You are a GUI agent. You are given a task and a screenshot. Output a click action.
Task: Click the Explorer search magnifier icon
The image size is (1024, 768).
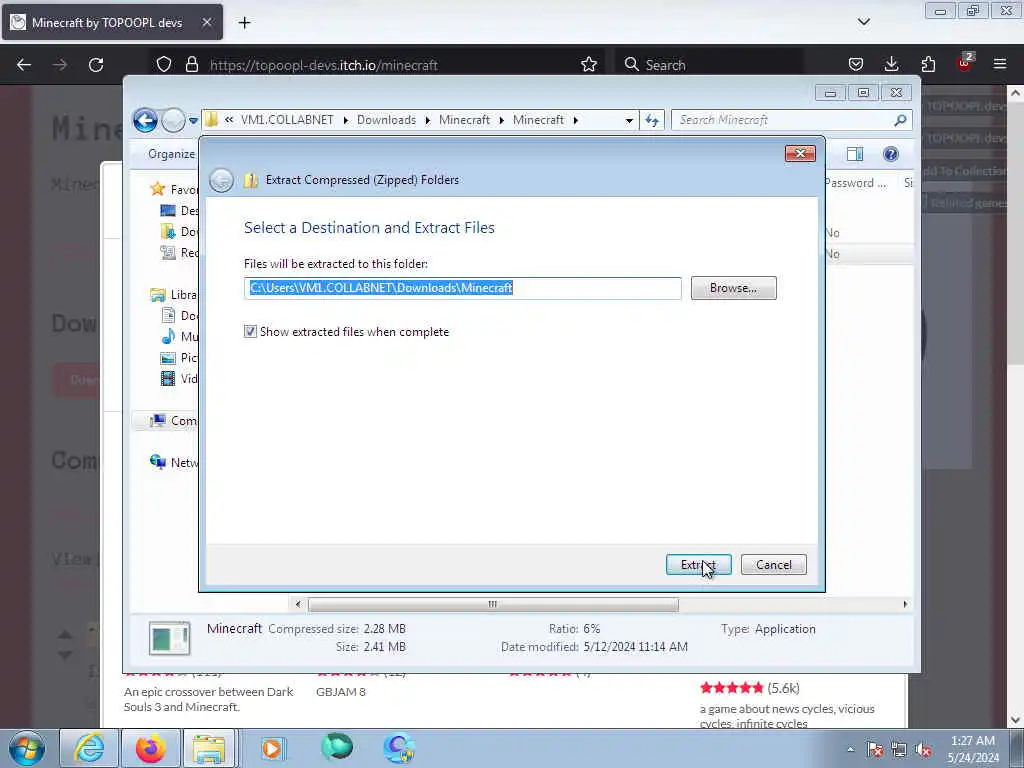[x=900, y=120]
